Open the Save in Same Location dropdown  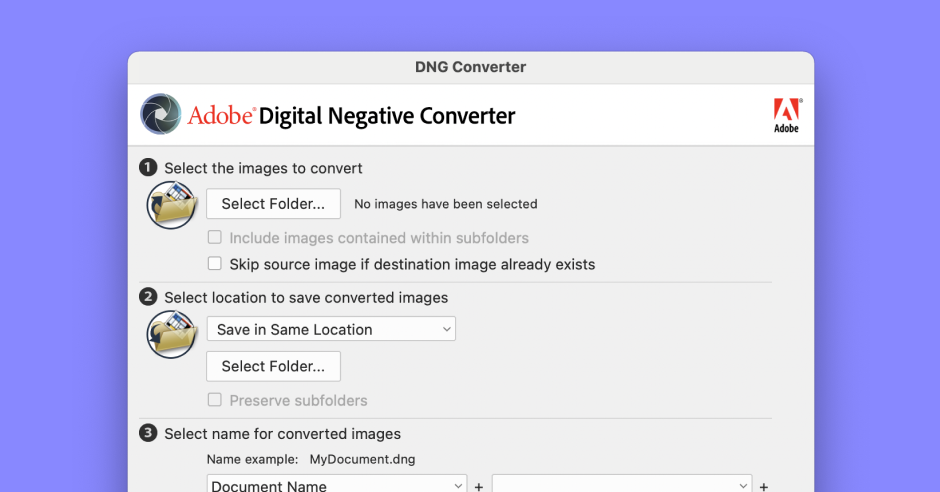[x=331, y=329]
